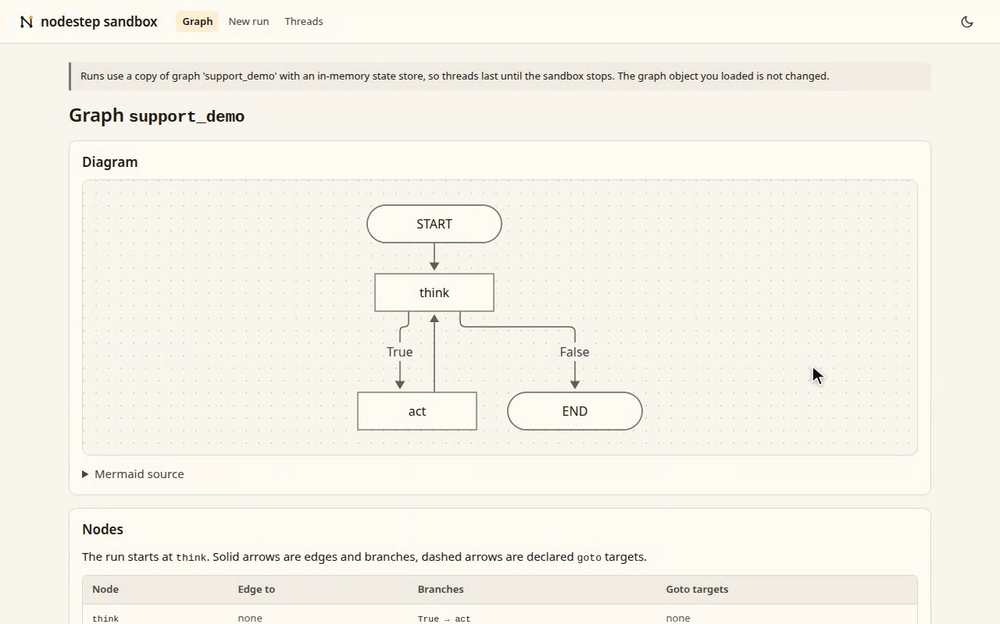
Task: Expand the Mermaid source section
Action: [133, 474]
